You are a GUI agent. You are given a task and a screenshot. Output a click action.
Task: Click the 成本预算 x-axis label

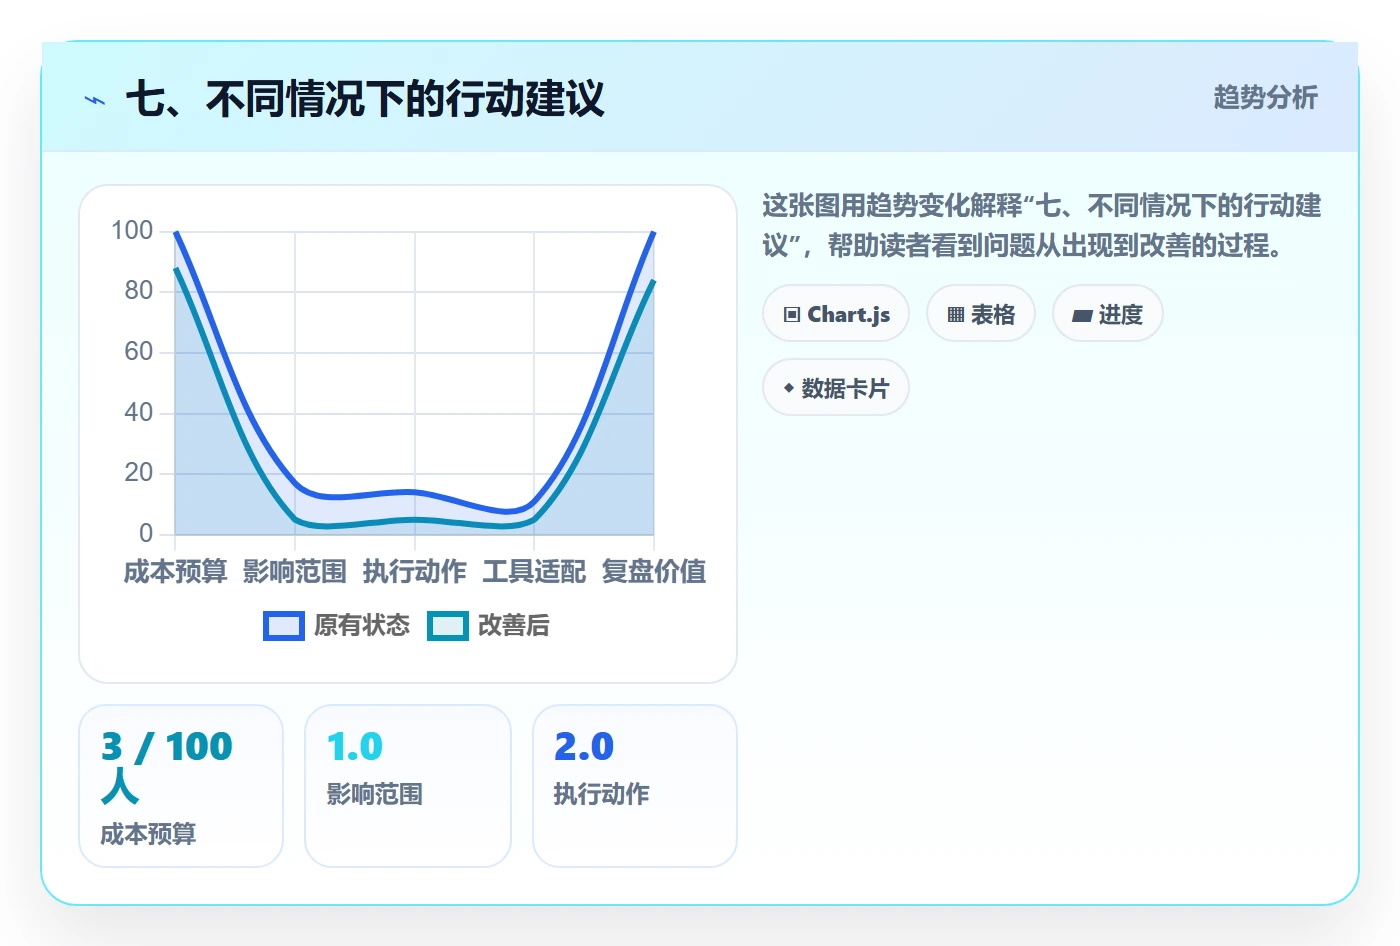coord(175,571)
